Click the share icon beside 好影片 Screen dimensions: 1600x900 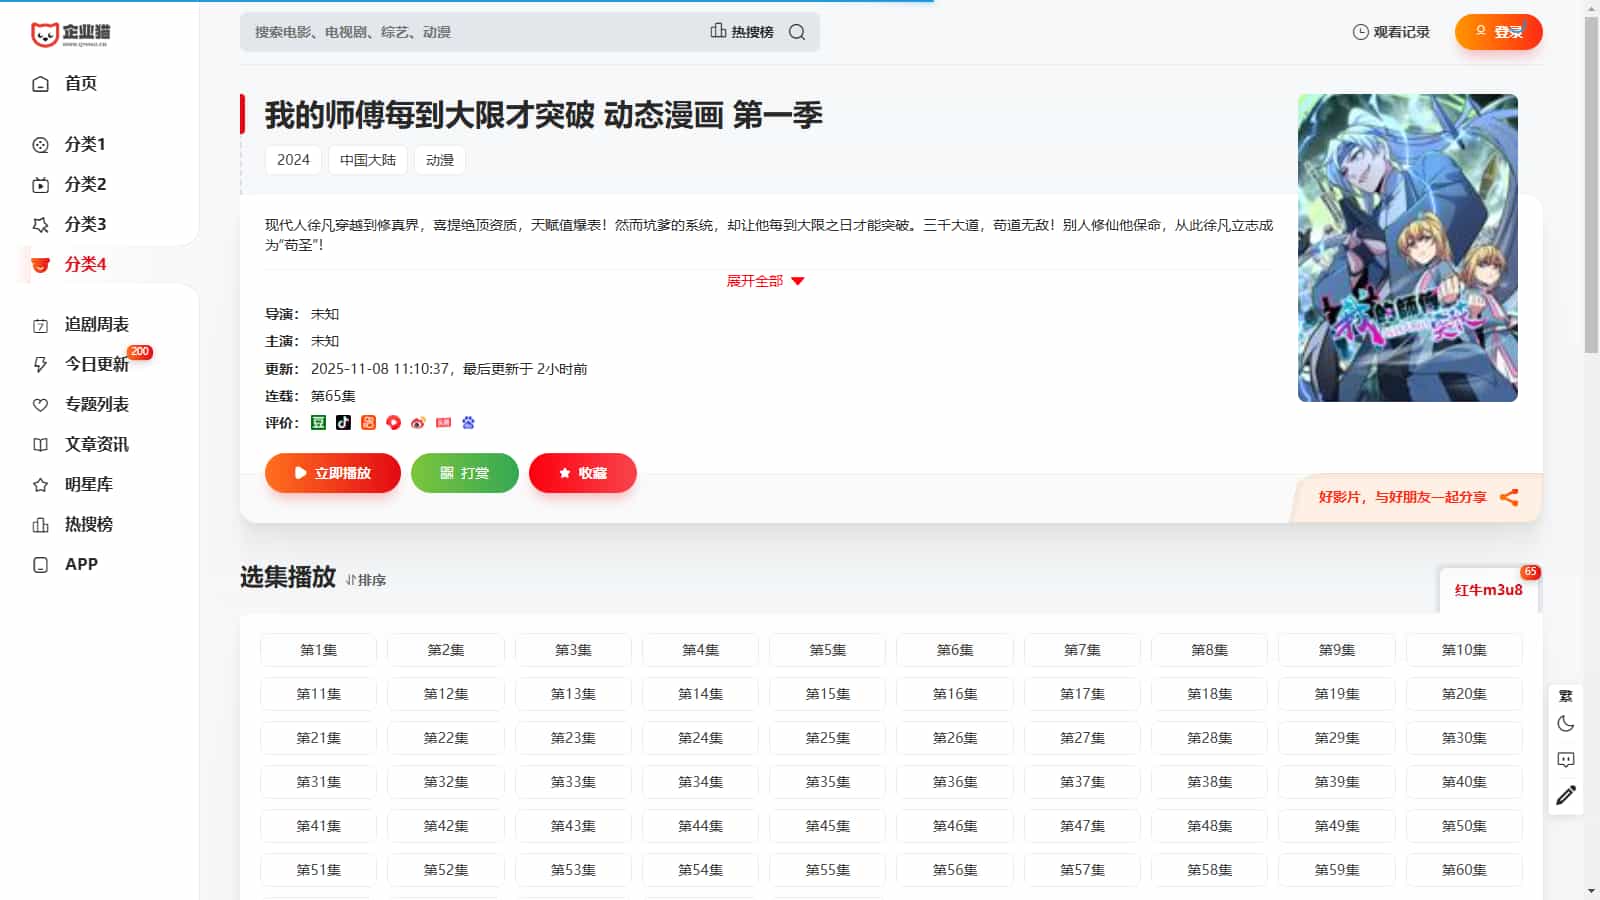pyautogui.click(x=1509, y=497)
